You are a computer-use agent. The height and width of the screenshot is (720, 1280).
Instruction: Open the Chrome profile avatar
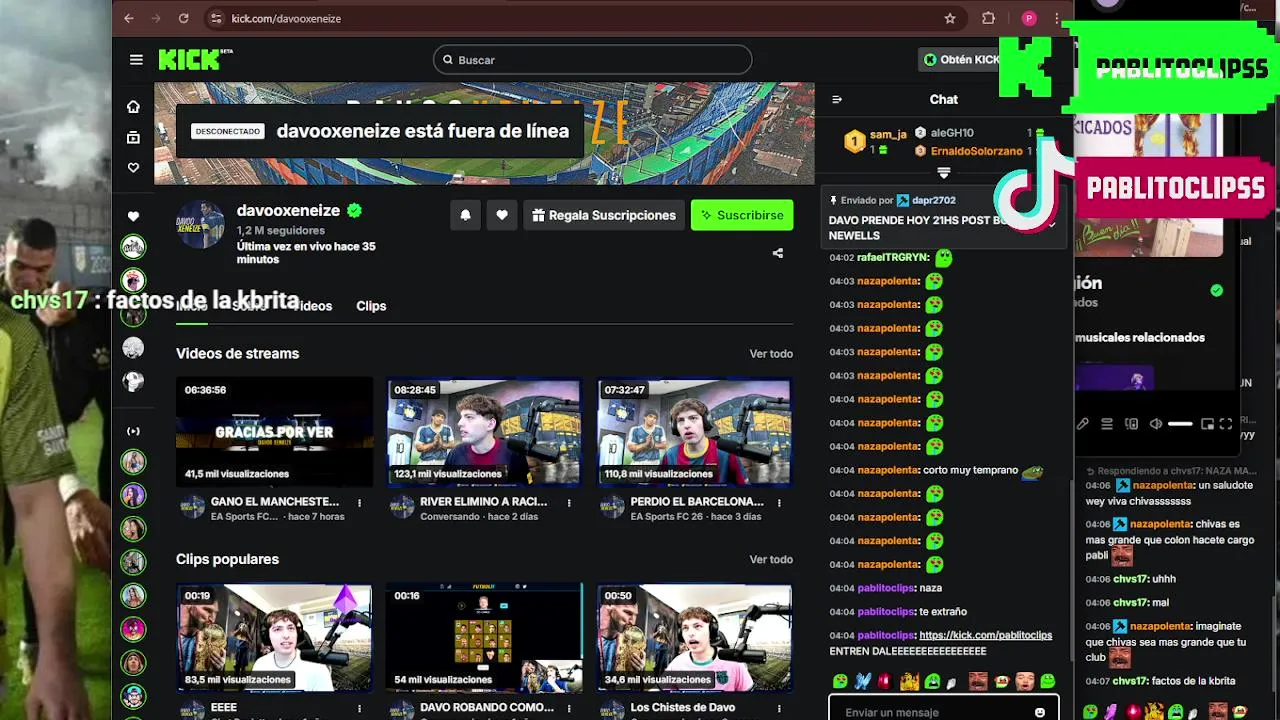[x=1029, y=18]
